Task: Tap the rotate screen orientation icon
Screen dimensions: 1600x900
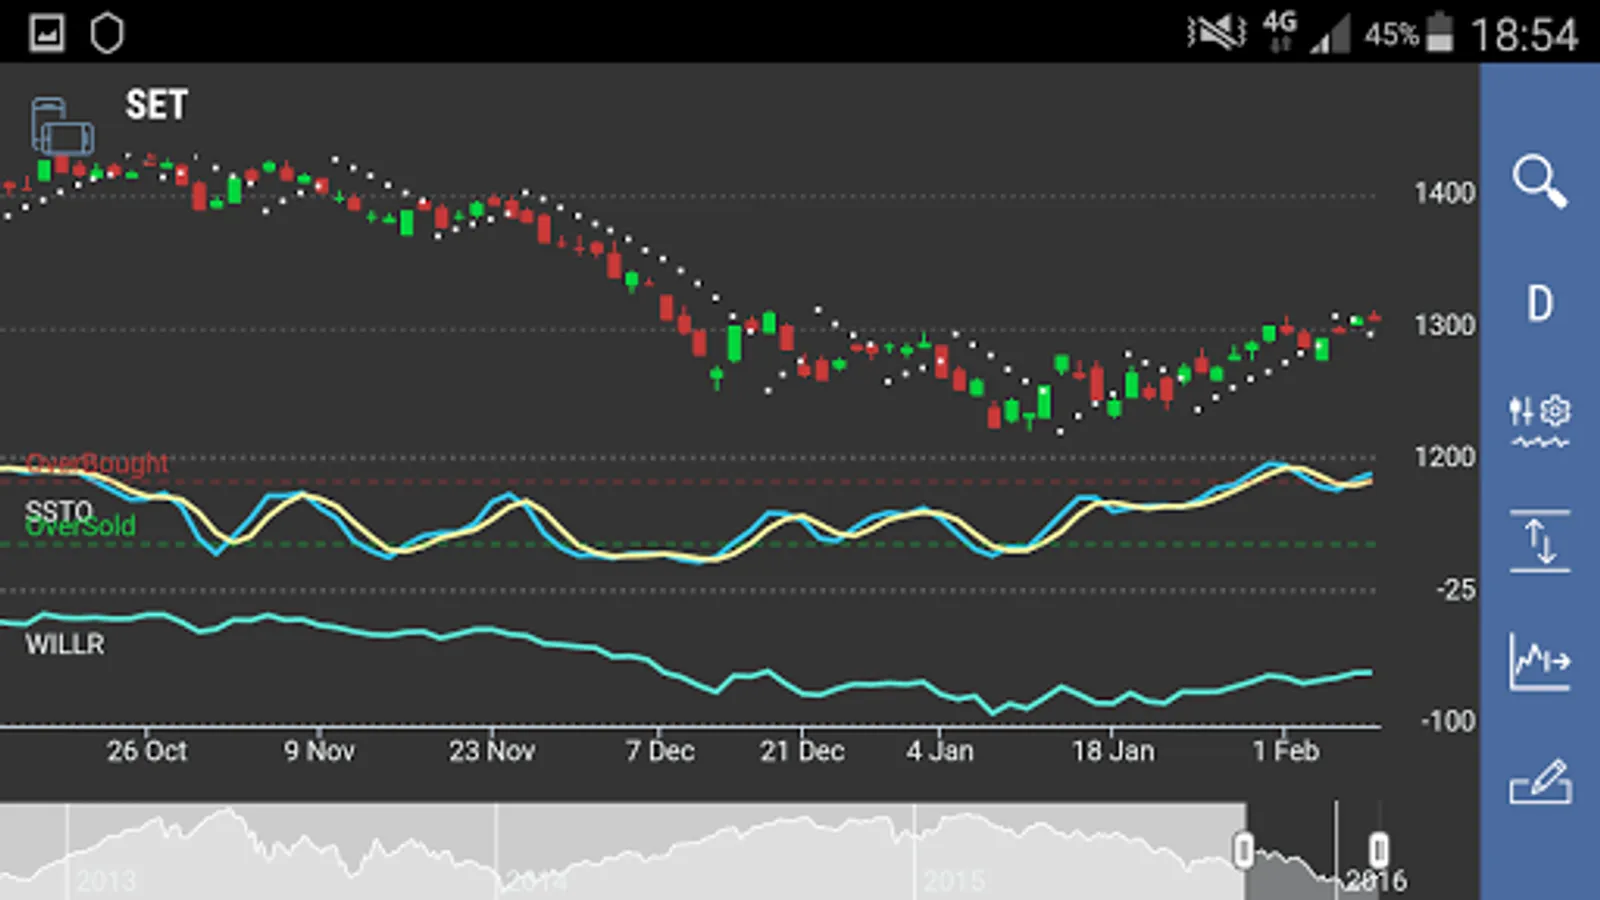Action: click(x=62, y=126)
